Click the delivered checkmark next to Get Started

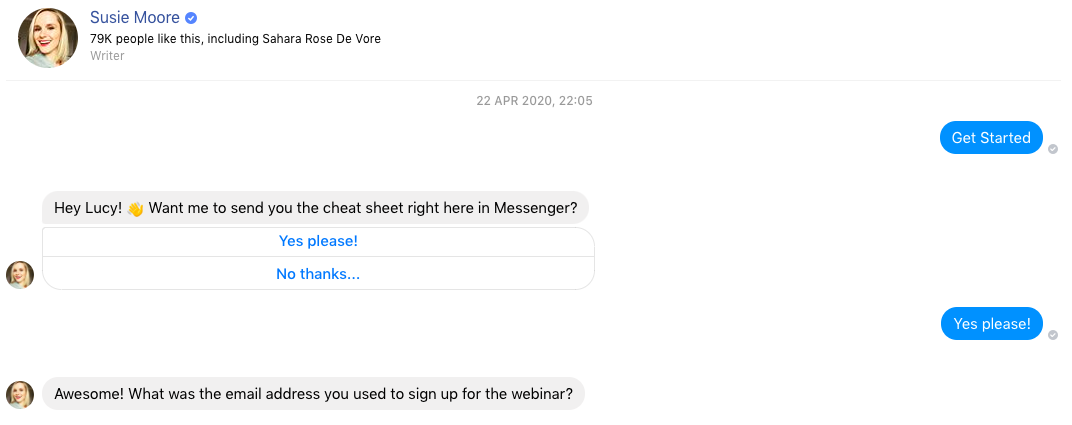pyautogui.click(x=1053, y=149)
